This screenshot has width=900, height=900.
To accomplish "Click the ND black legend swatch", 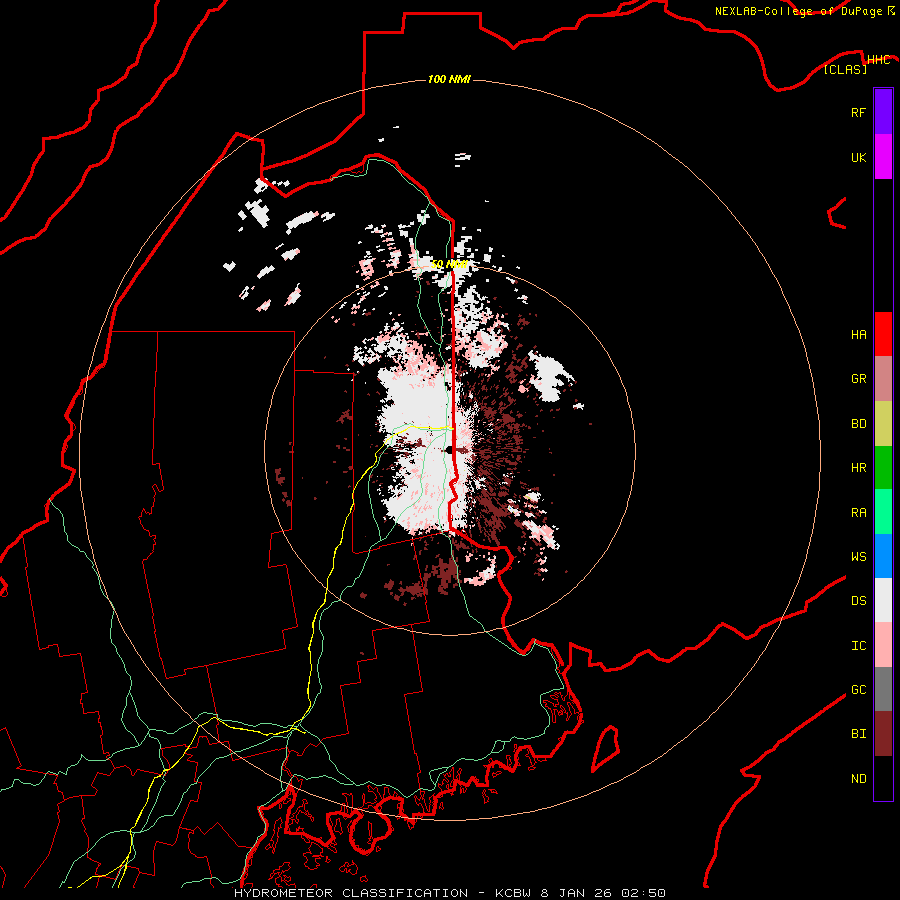I will [x=883, y=778].
